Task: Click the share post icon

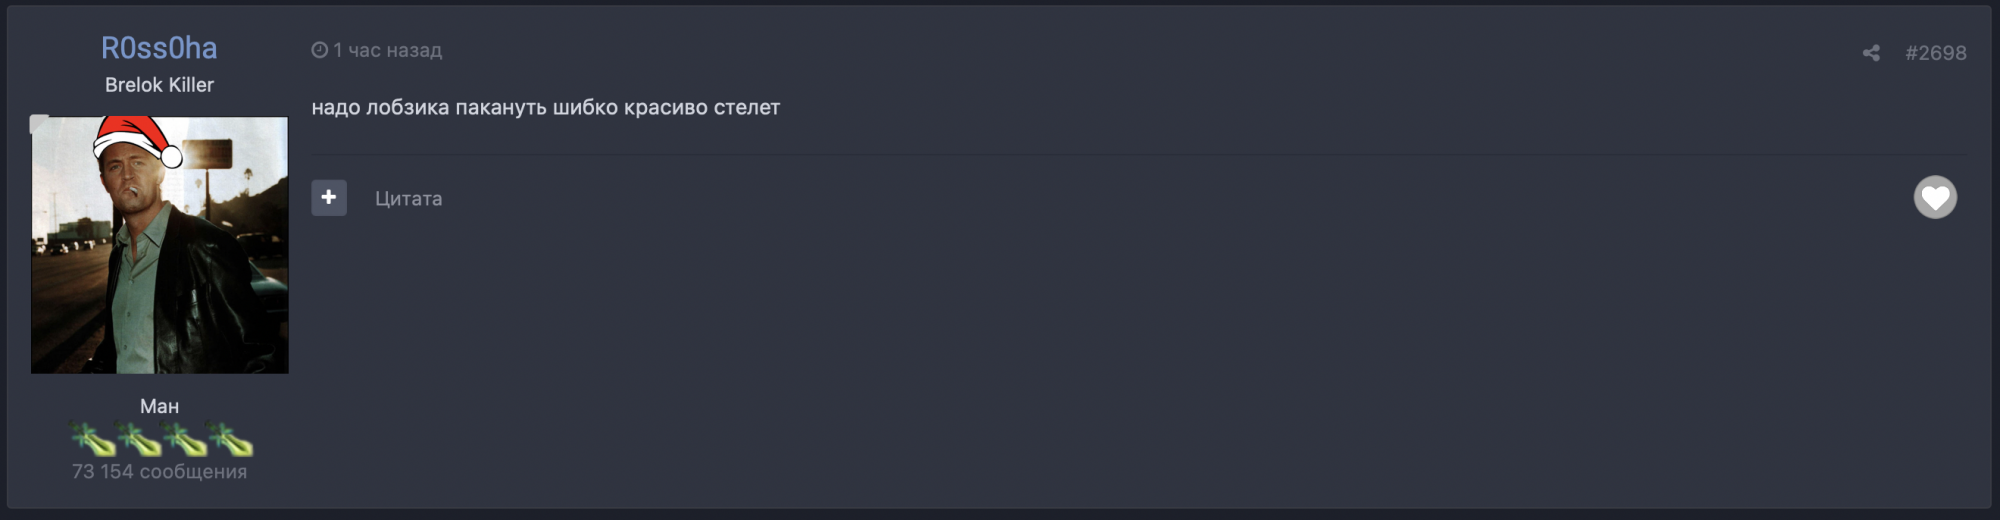Action: (1871, 53)
